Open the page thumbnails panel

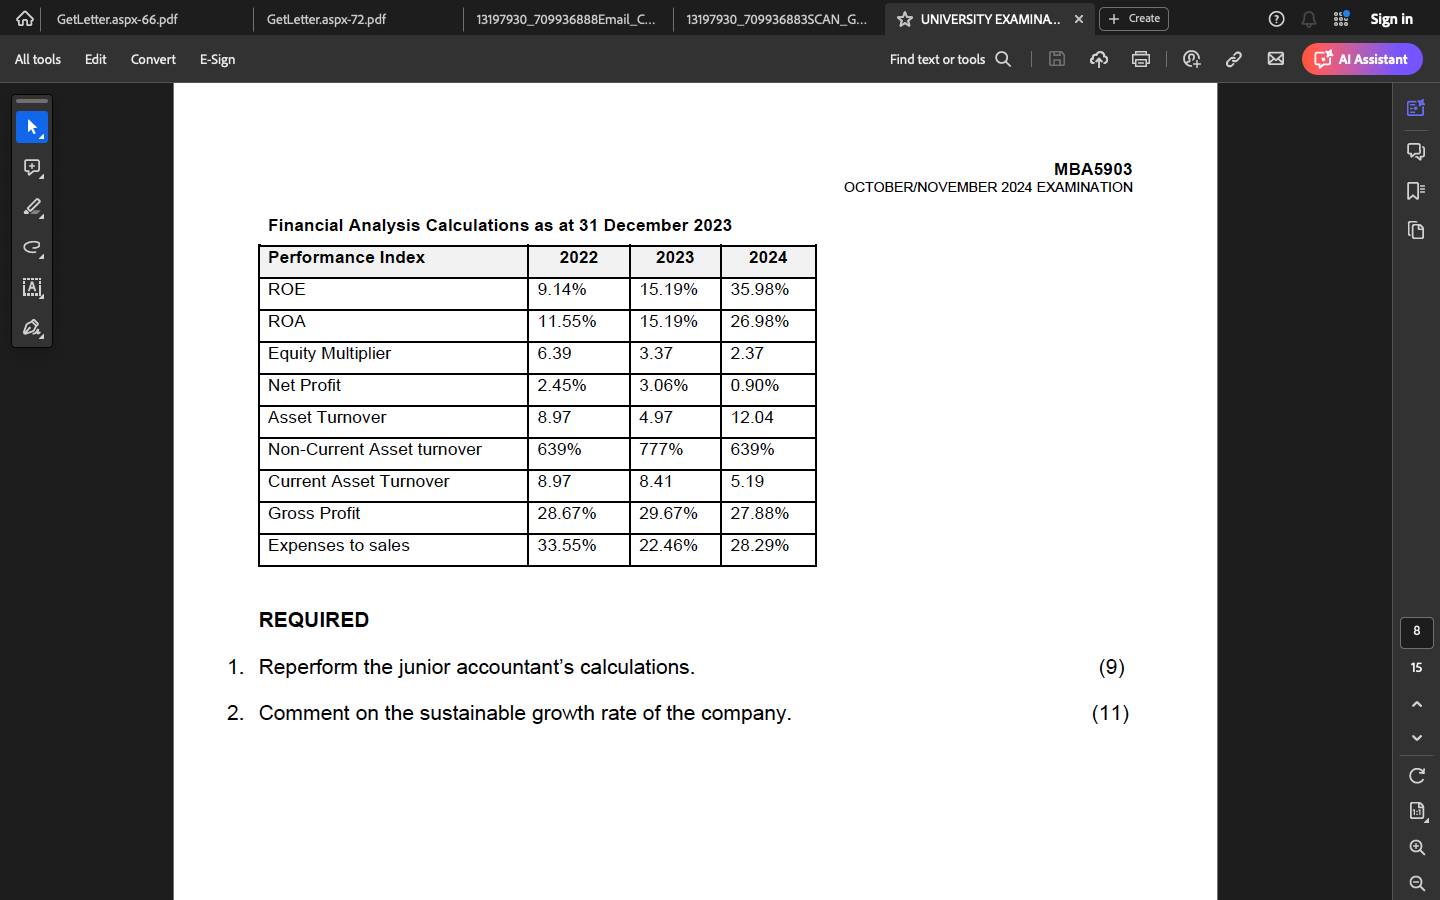tap(1416, 230)
